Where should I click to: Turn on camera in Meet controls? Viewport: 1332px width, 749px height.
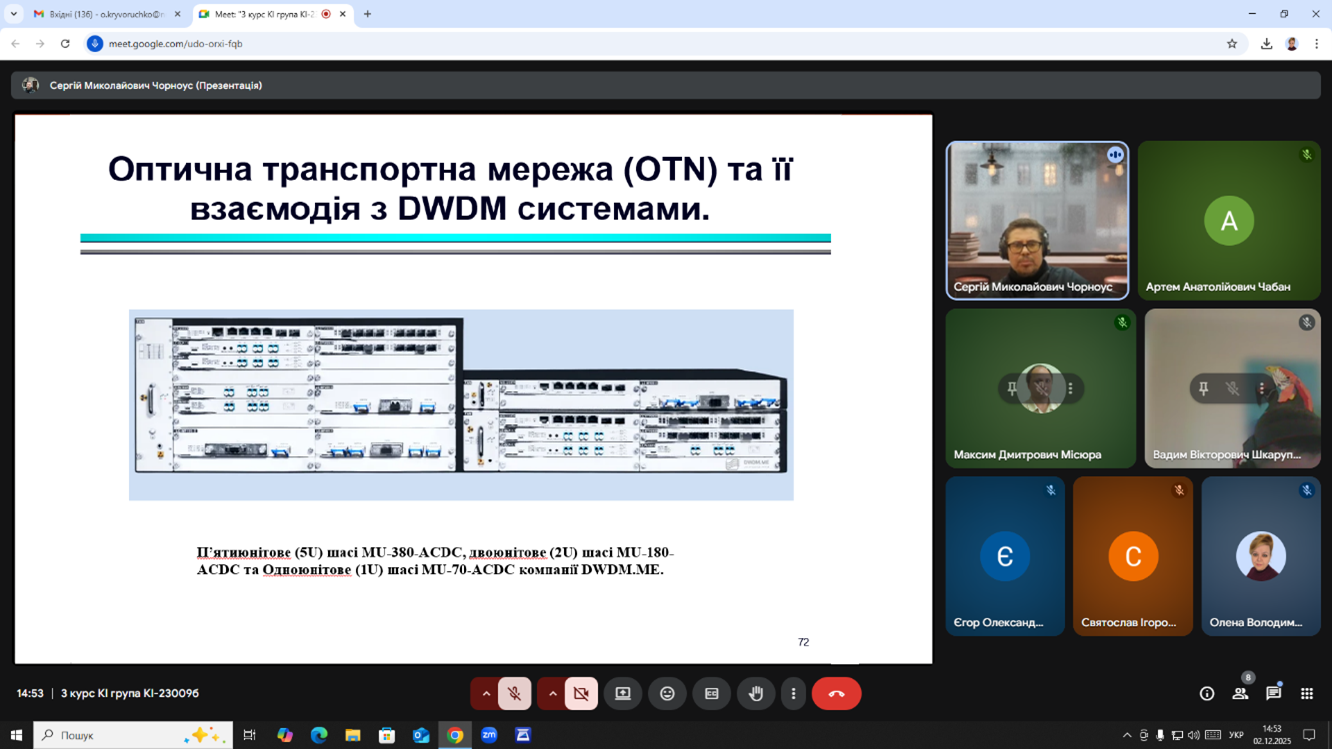(x=581, y=694)
